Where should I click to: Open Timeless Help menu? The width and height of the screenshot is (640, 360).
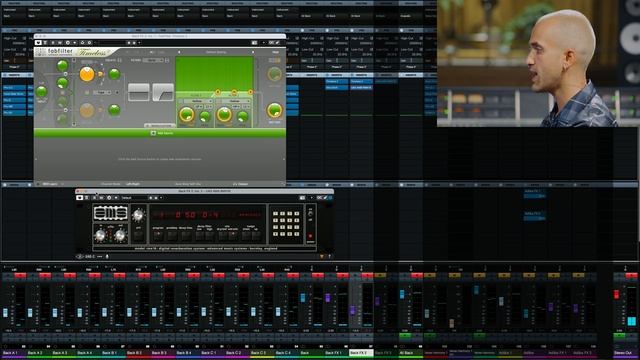276,52
